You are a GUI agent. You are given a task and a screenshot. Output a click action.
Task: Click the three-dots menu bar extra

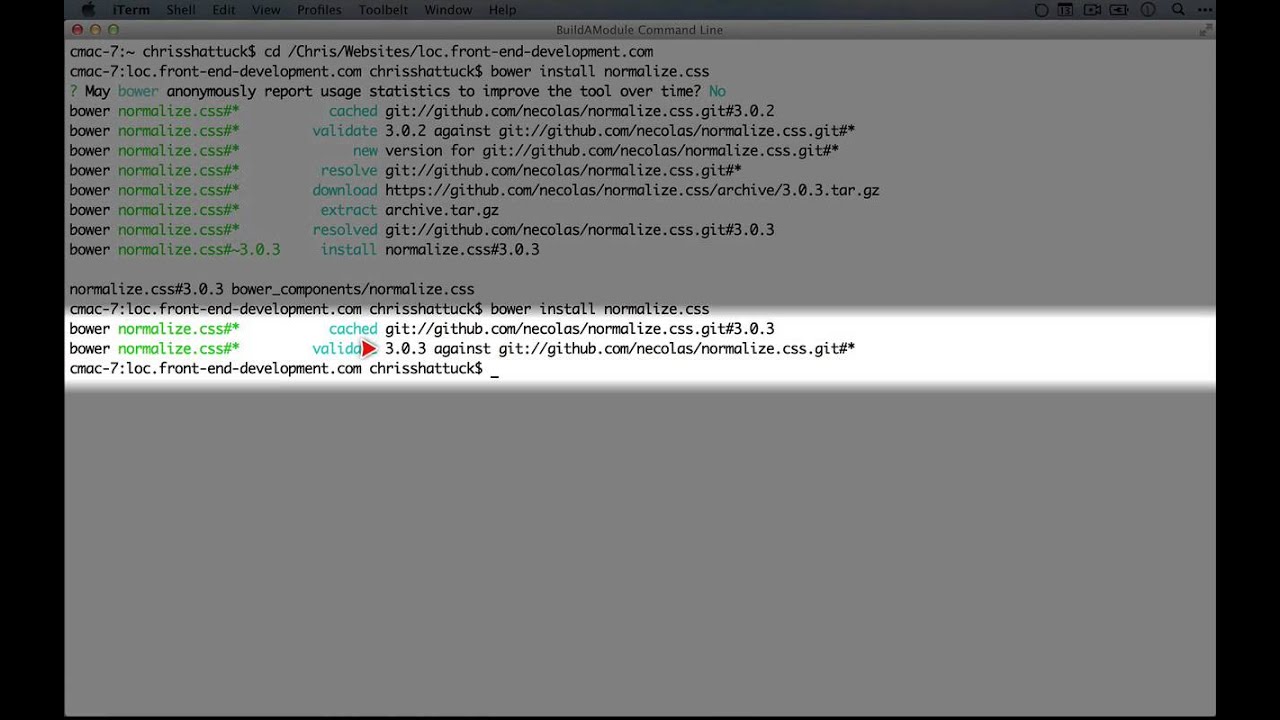click(x=1204, y=10)
